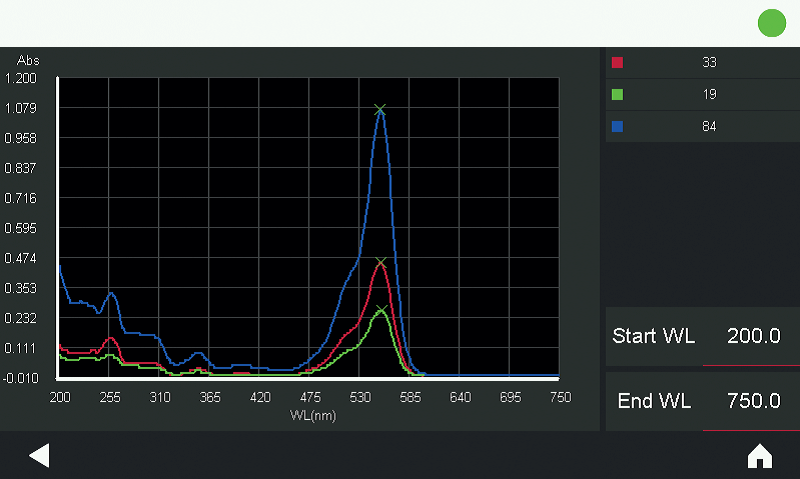Tap the End WL label
Image resolution: width=800 pixels, height=479 pixels.
tap(655, 401)
